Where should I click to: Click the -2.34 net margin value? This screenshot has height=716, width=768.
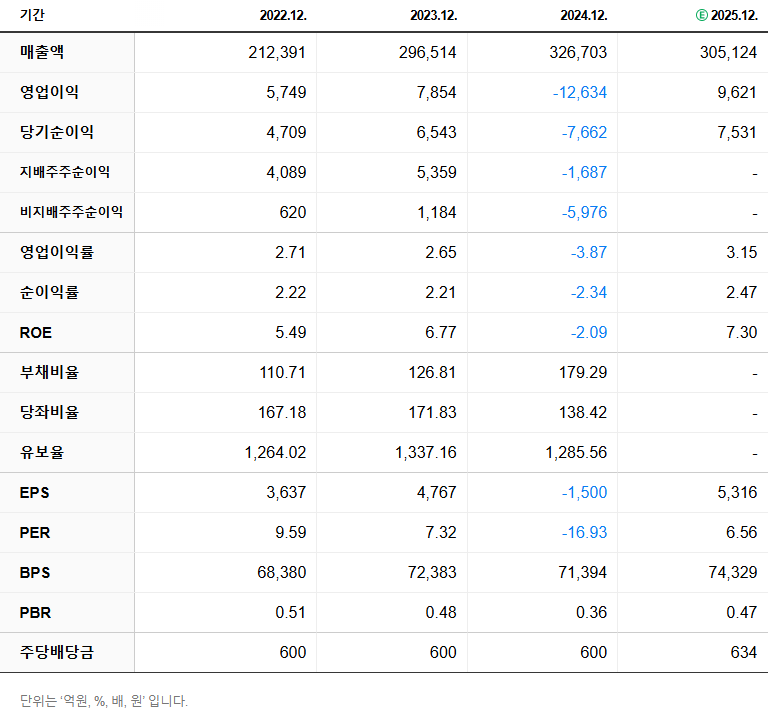click(589, 292)
